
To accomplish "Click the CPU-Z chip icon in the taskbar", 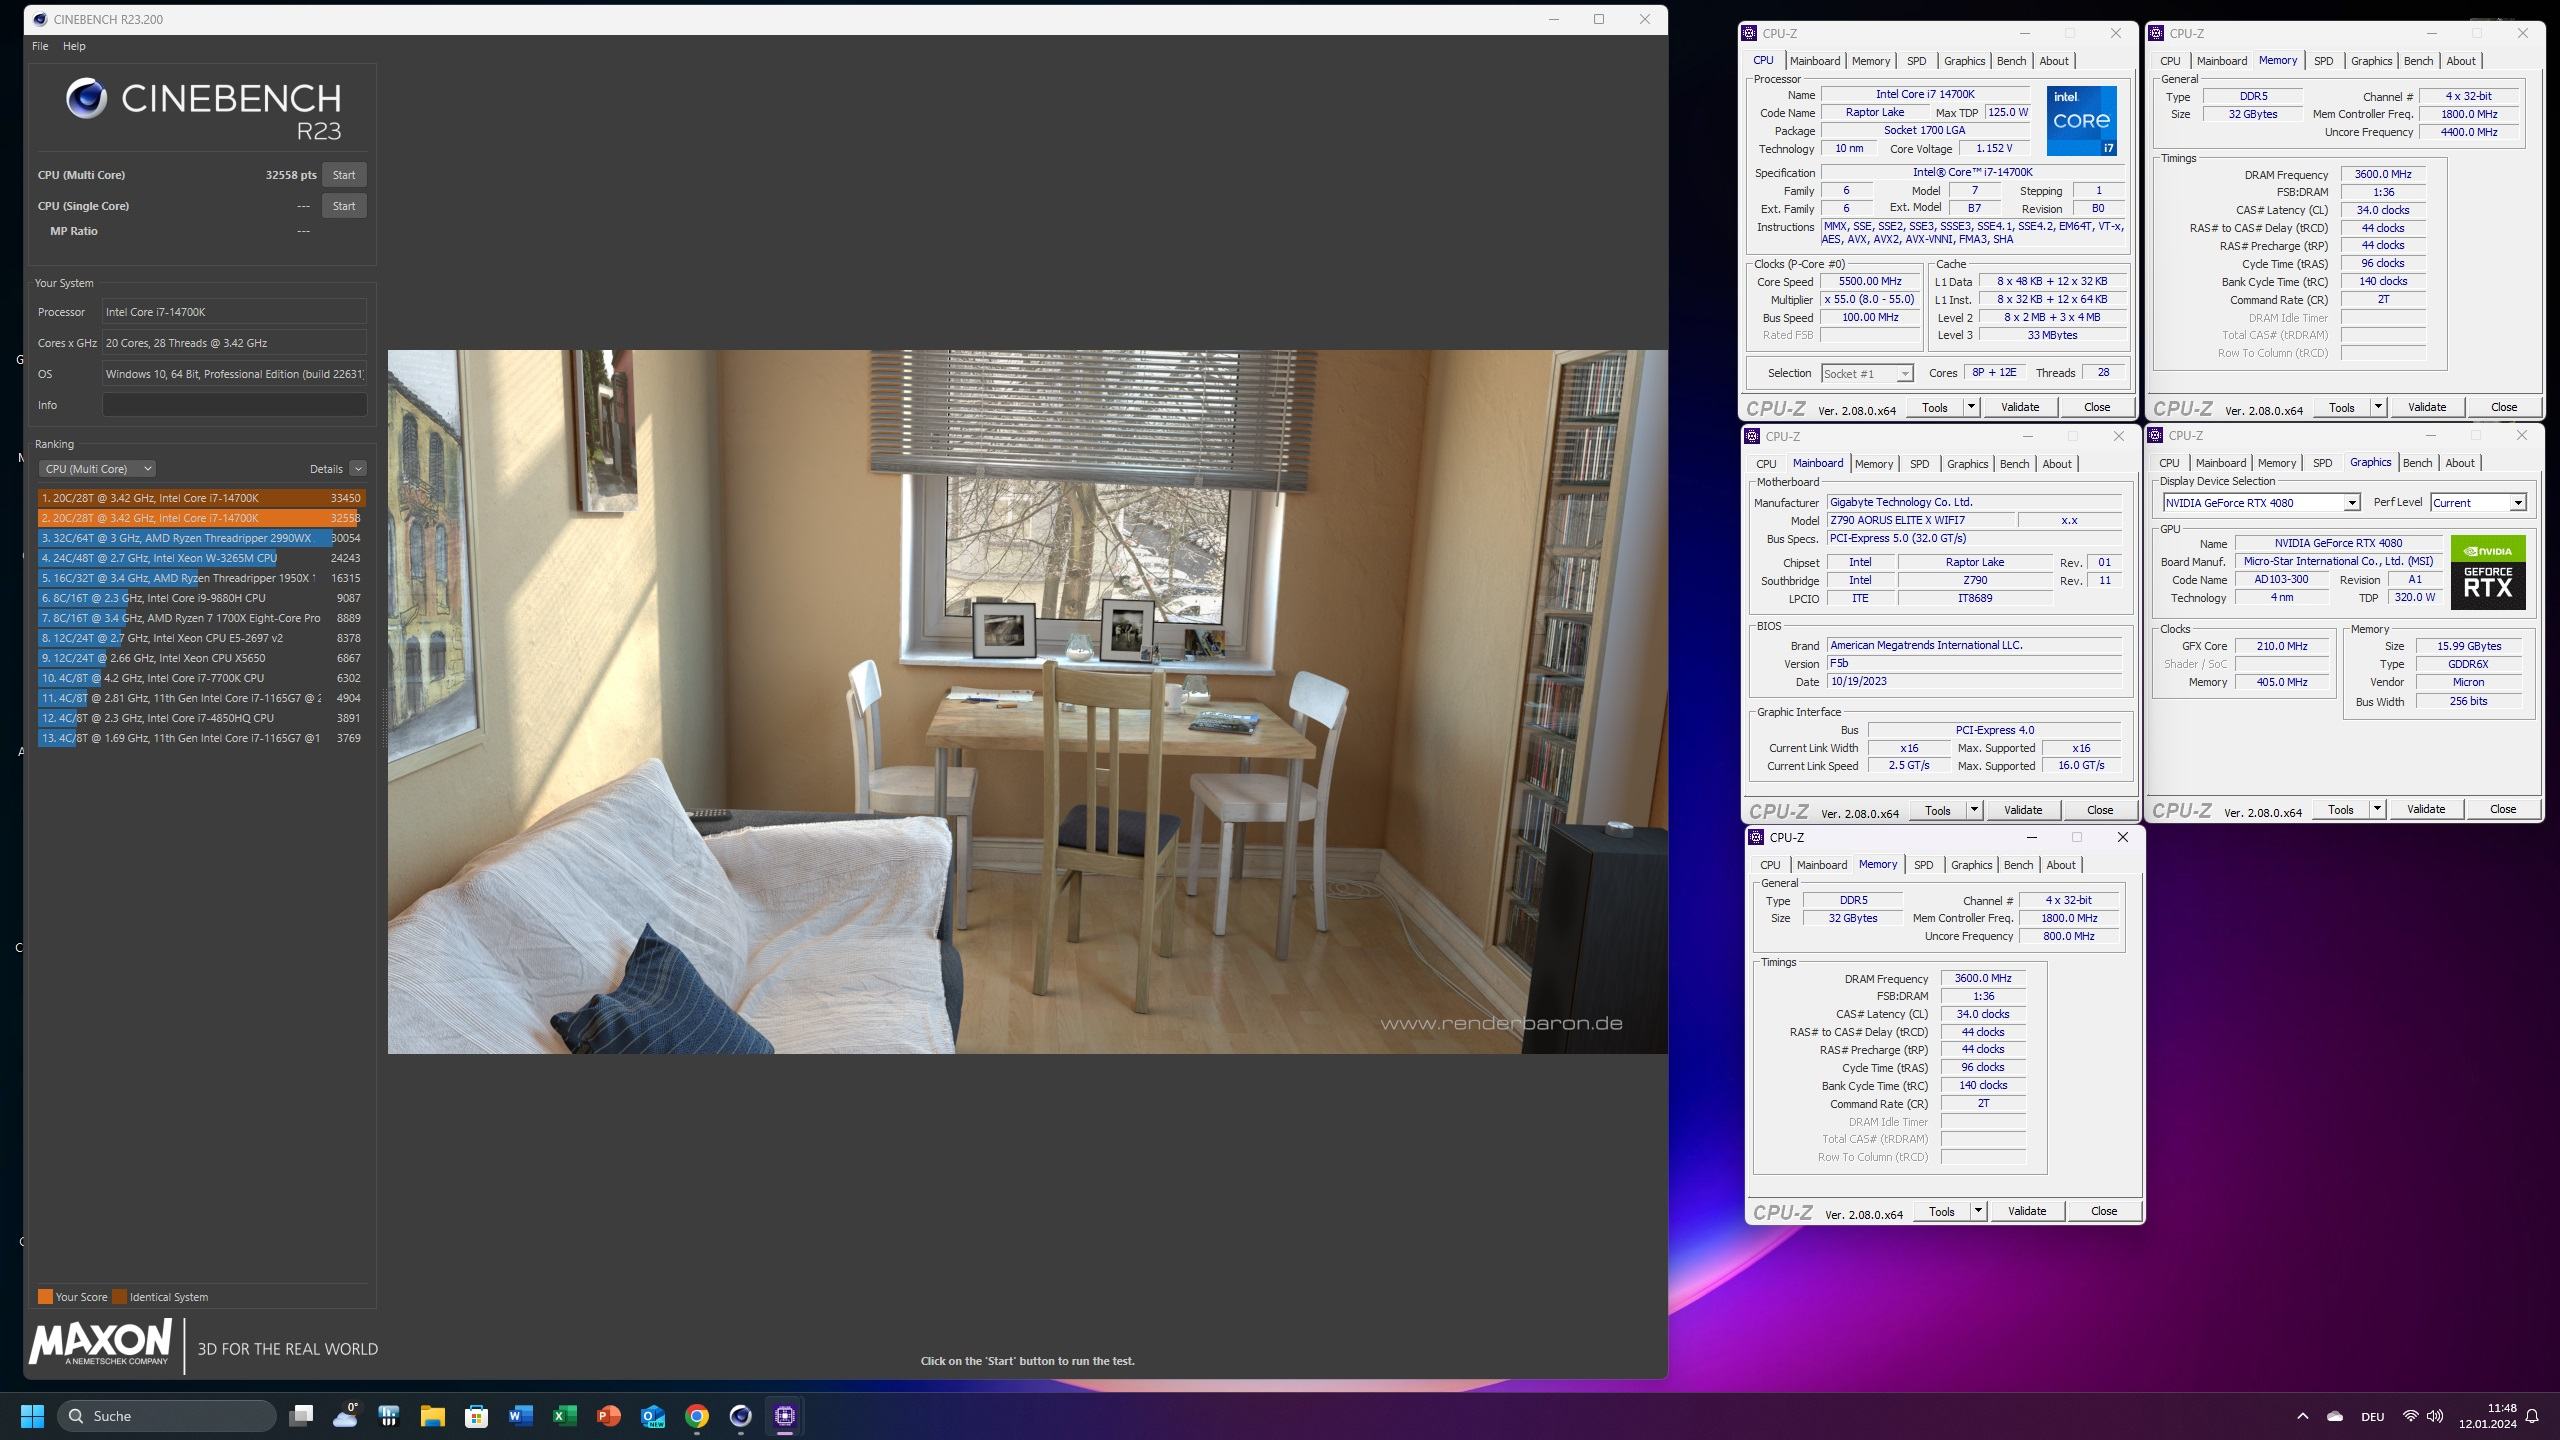I will pos(785,1416).
